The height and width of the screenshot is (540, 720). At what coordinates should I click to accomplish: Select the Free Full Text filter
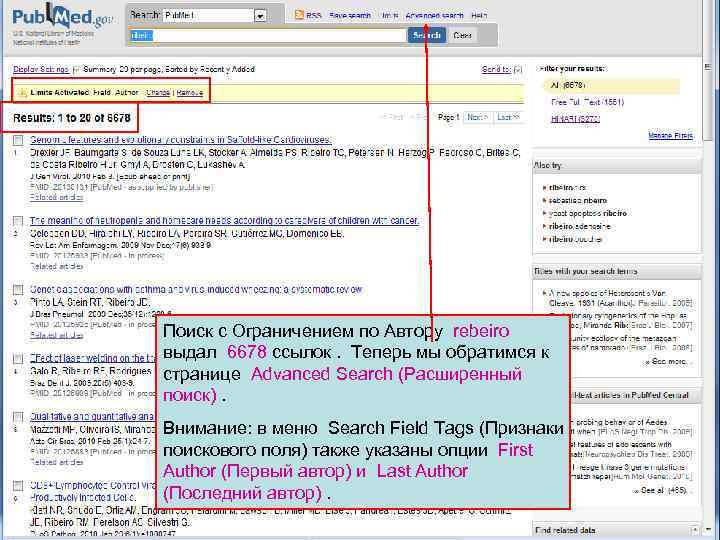click(x=587, y=102)
